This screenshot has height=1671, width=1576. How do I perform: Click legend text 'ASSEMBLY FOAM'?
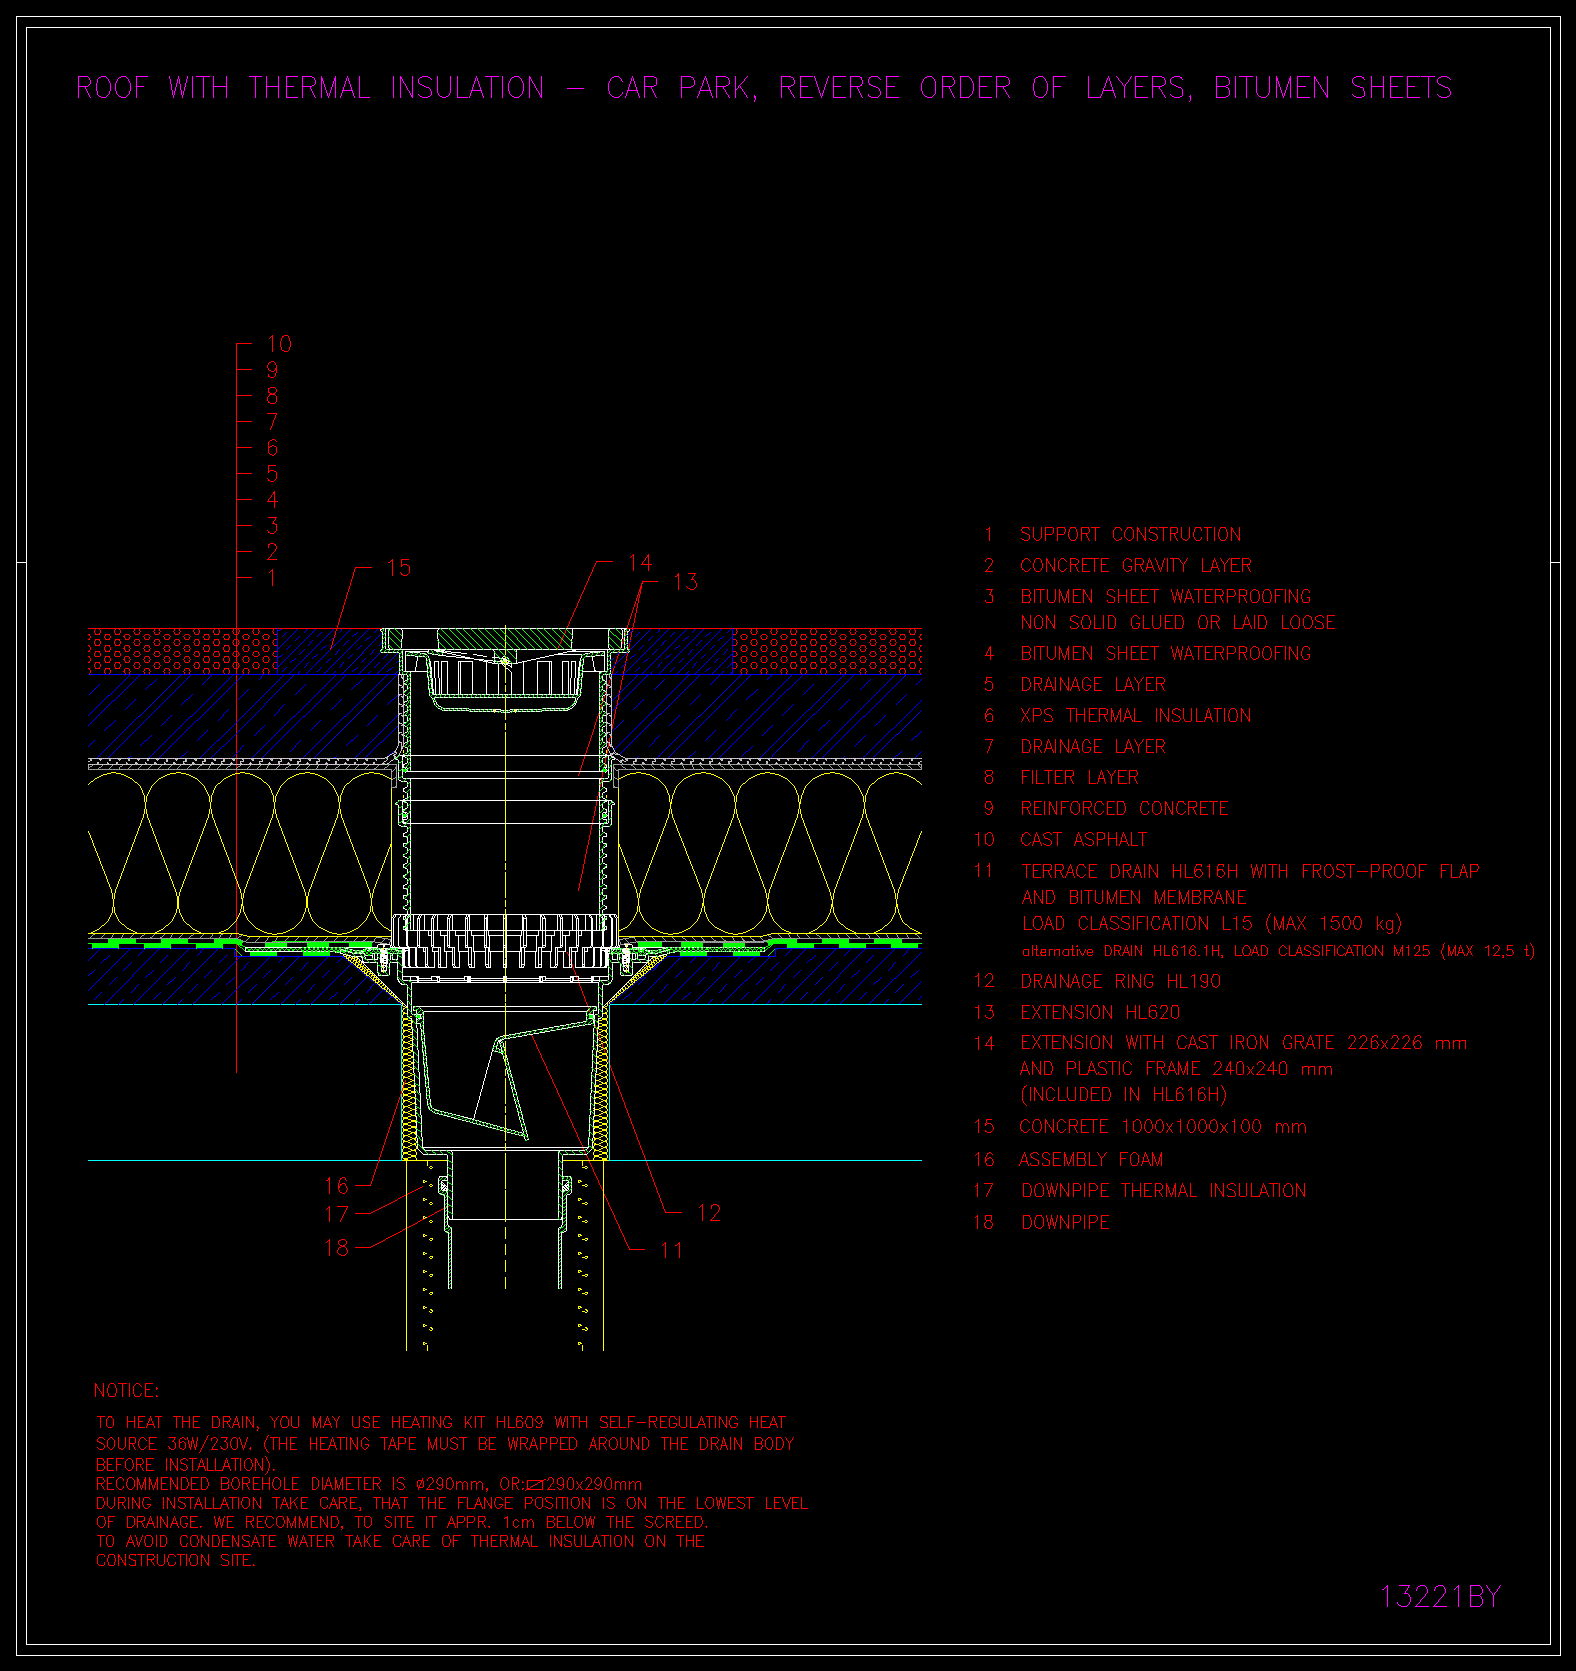(x=1091, y=1159)
